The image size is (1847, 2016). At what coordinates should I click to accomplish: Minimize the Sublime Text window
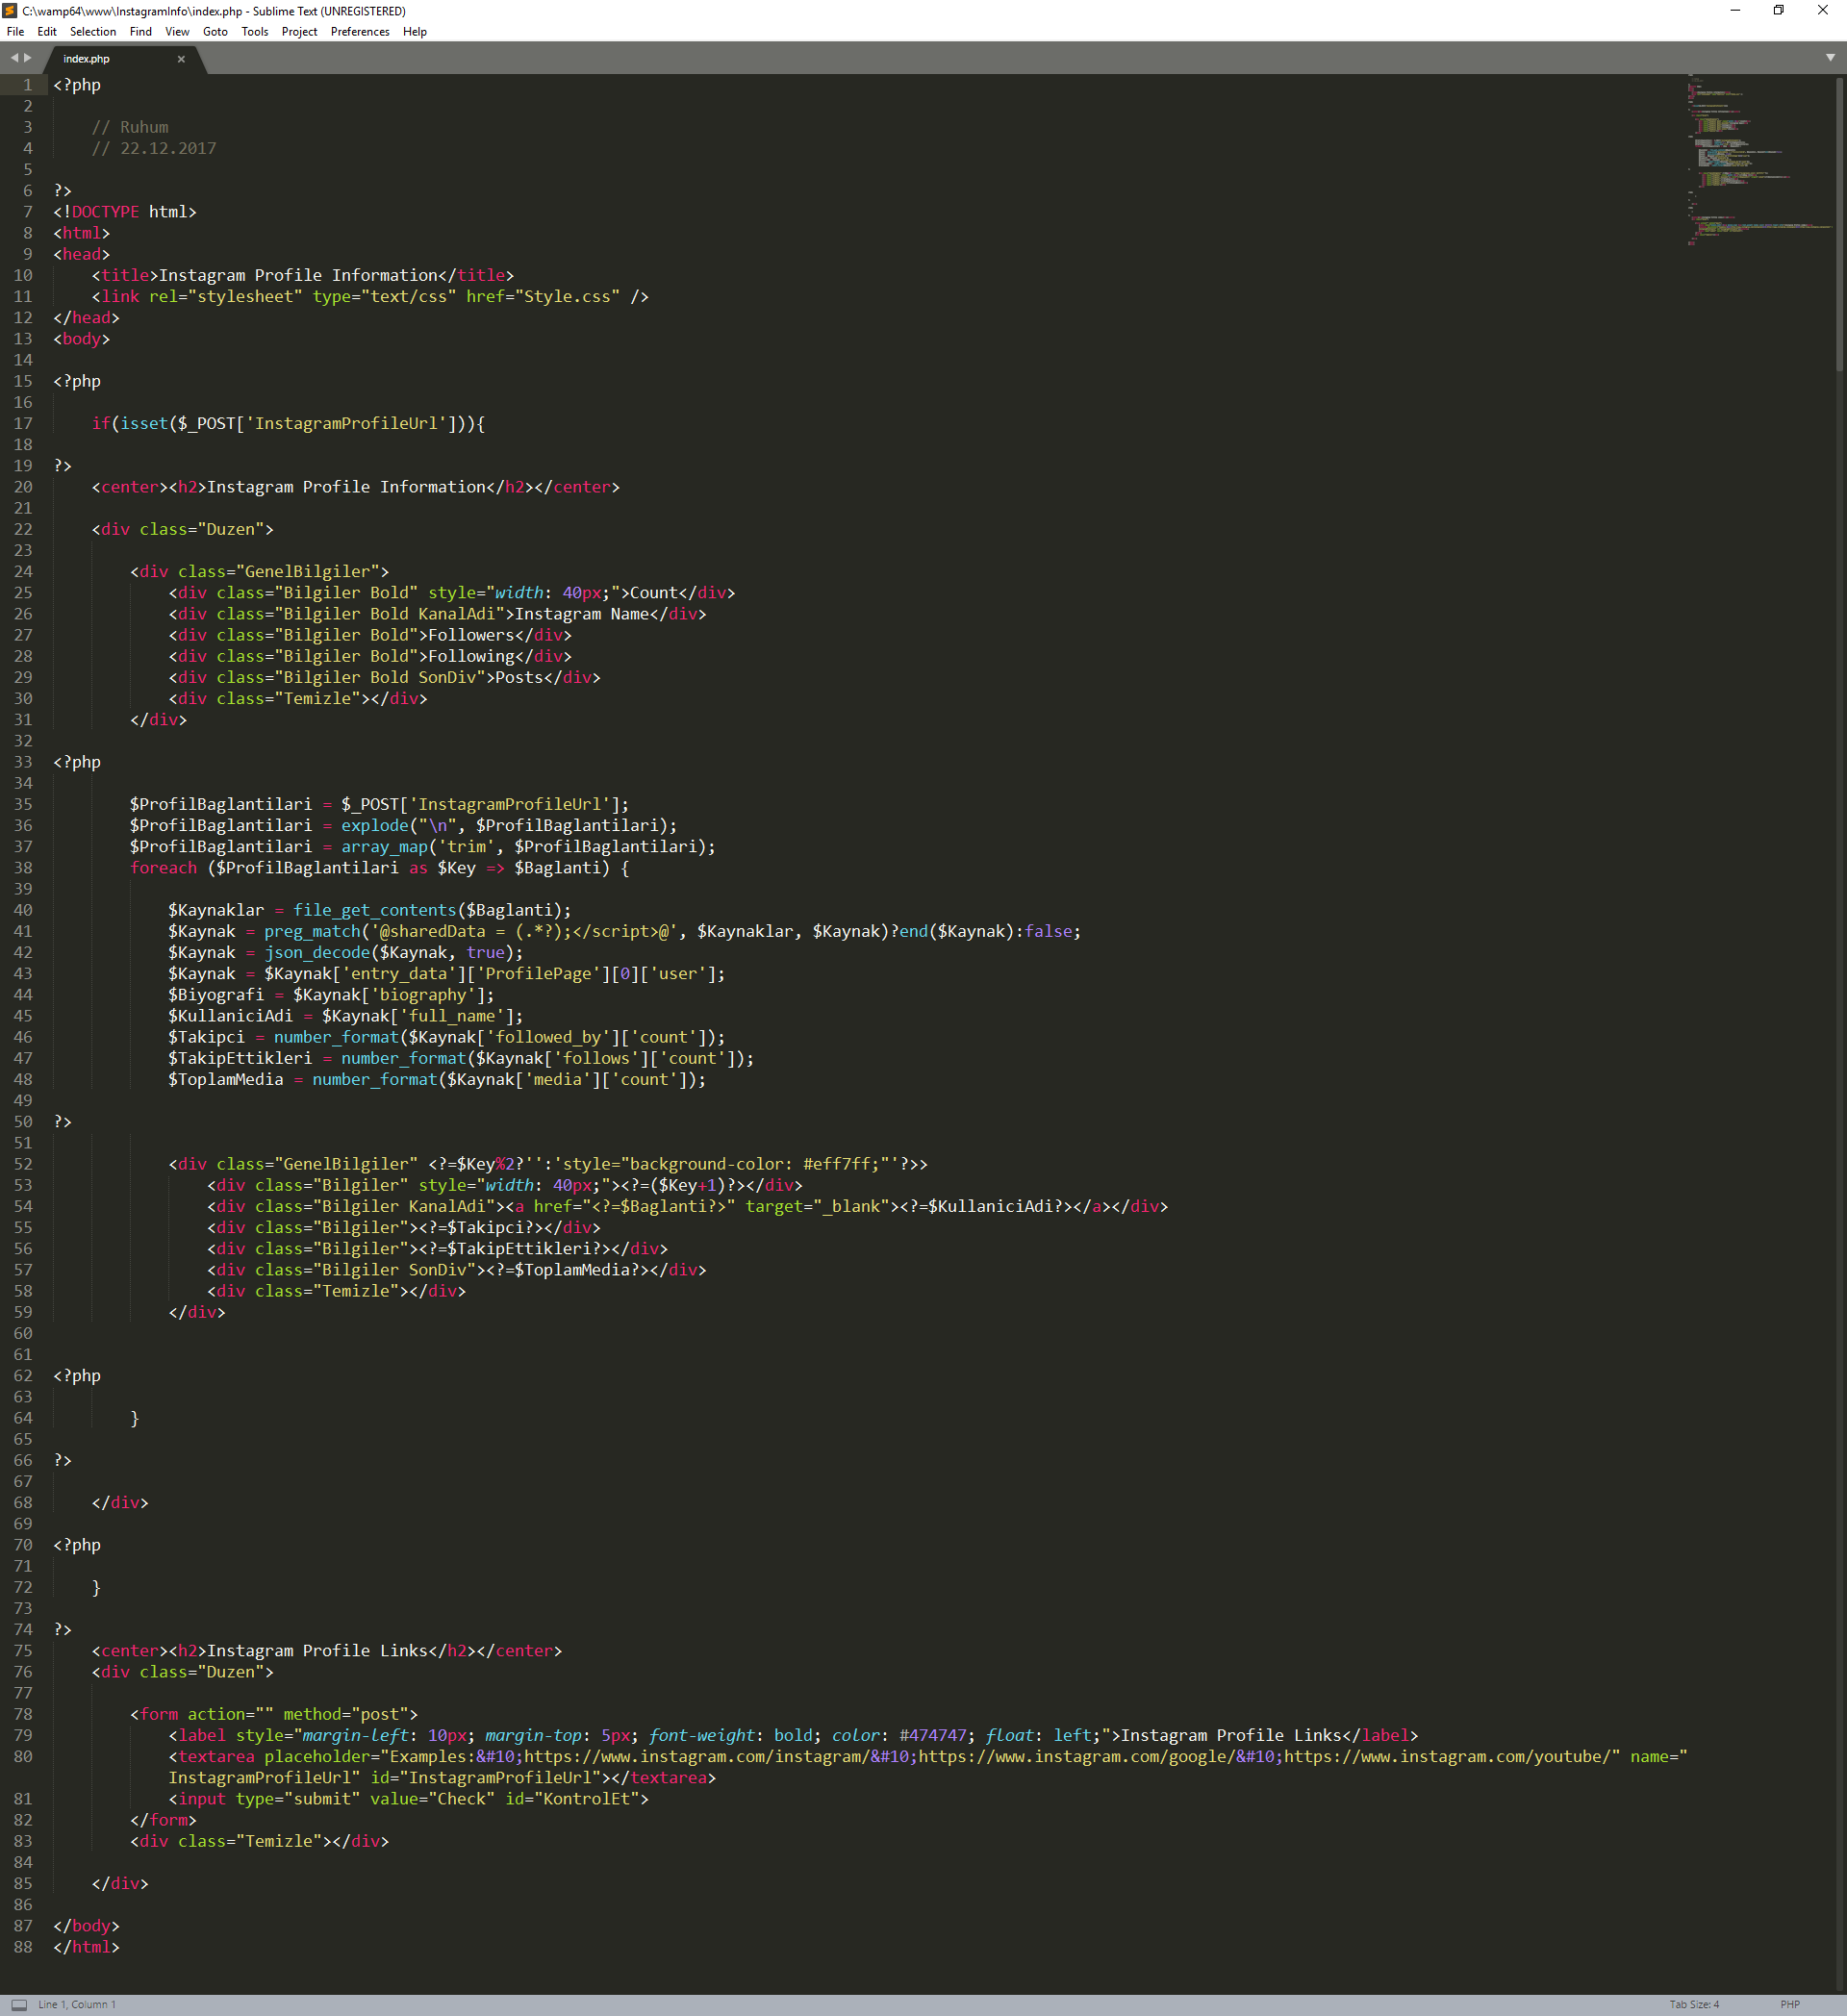pos(1735,11)
